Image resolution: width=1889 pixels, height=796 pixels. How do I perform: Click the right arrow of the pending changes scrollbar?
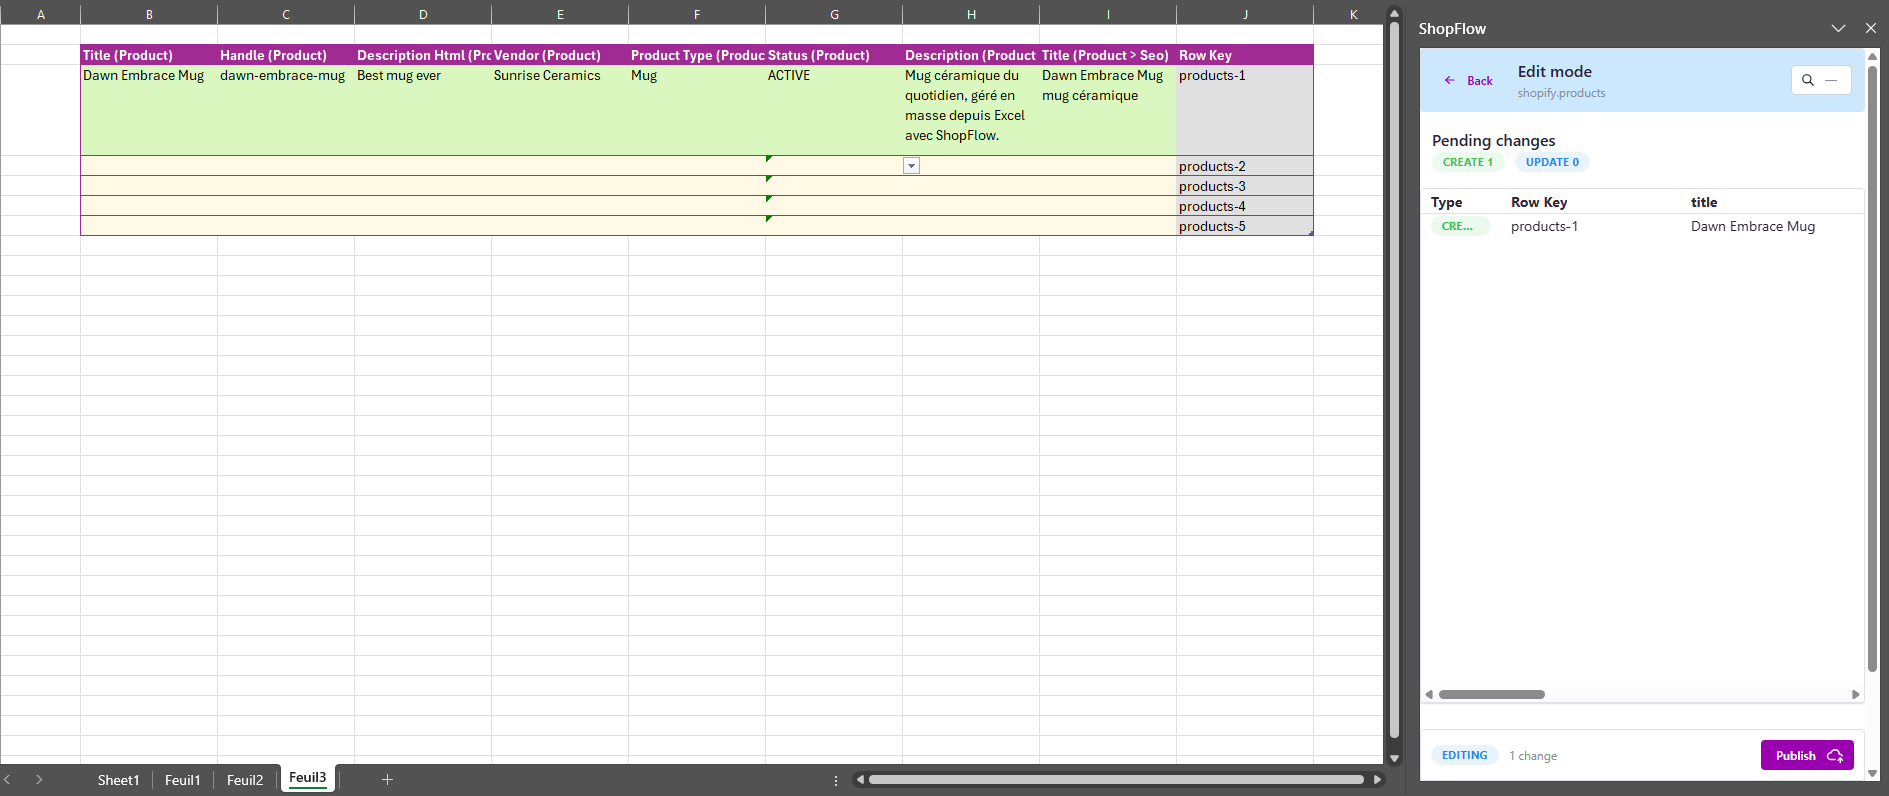coord(1856,694)
